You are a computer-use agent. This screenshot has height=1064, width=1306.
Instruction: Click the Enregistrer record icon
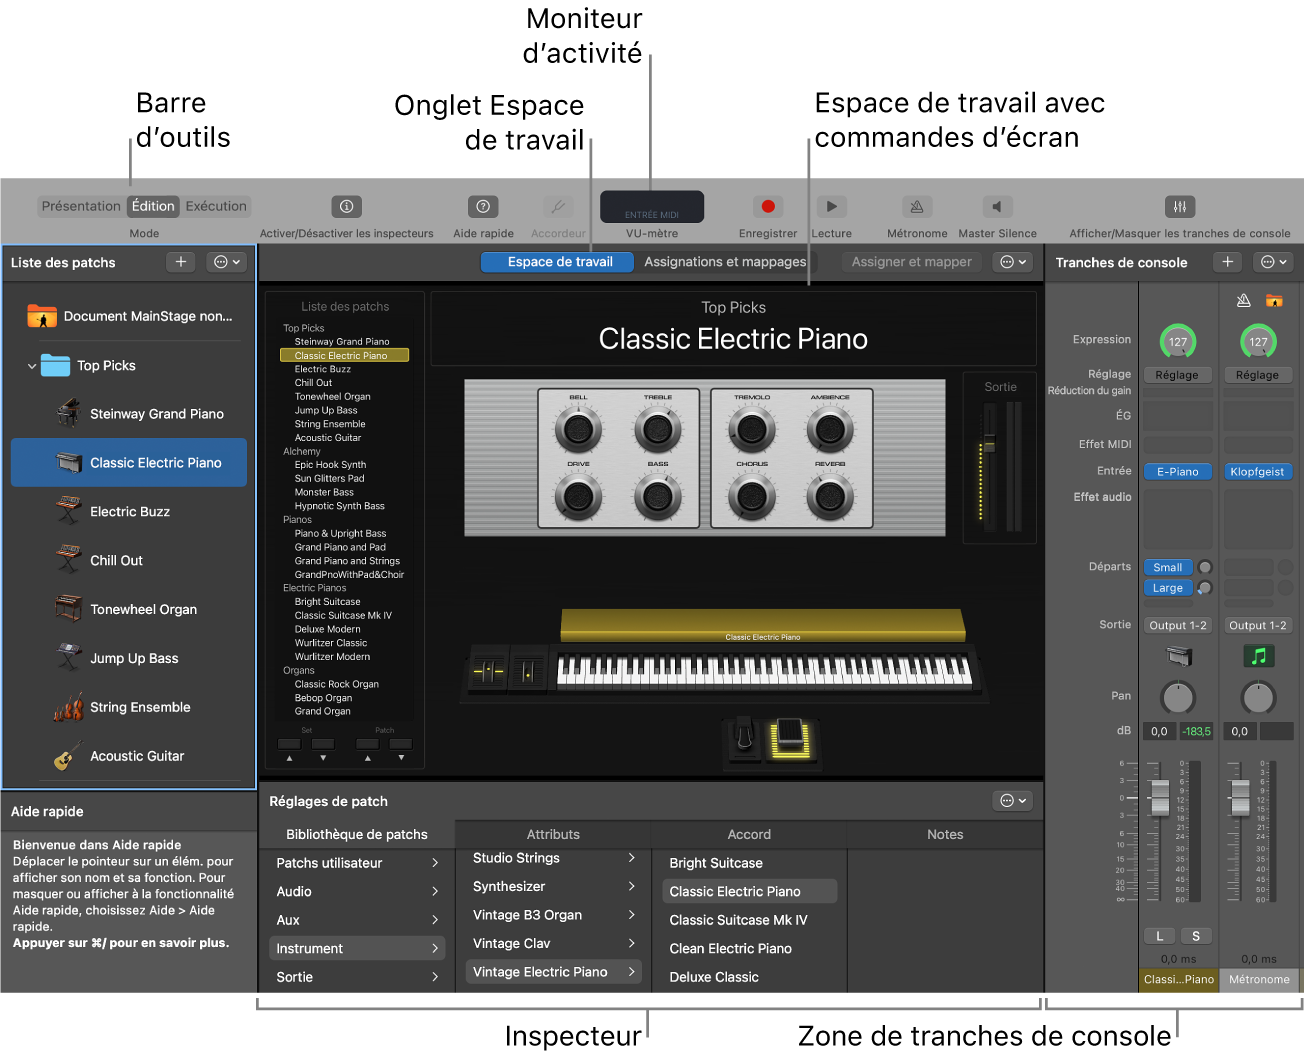point(767,206)
